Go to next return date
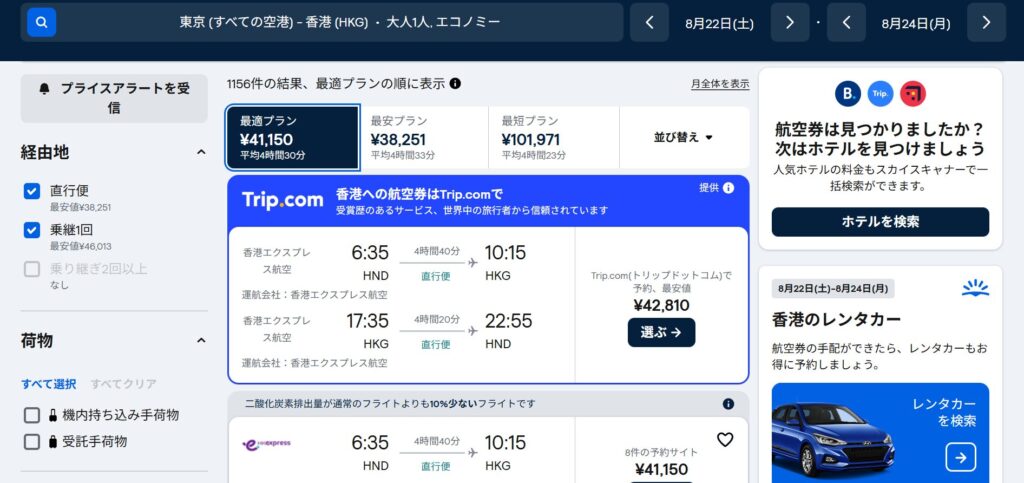The height and width of the screenshot is (483, 1024). pos(986,22)
